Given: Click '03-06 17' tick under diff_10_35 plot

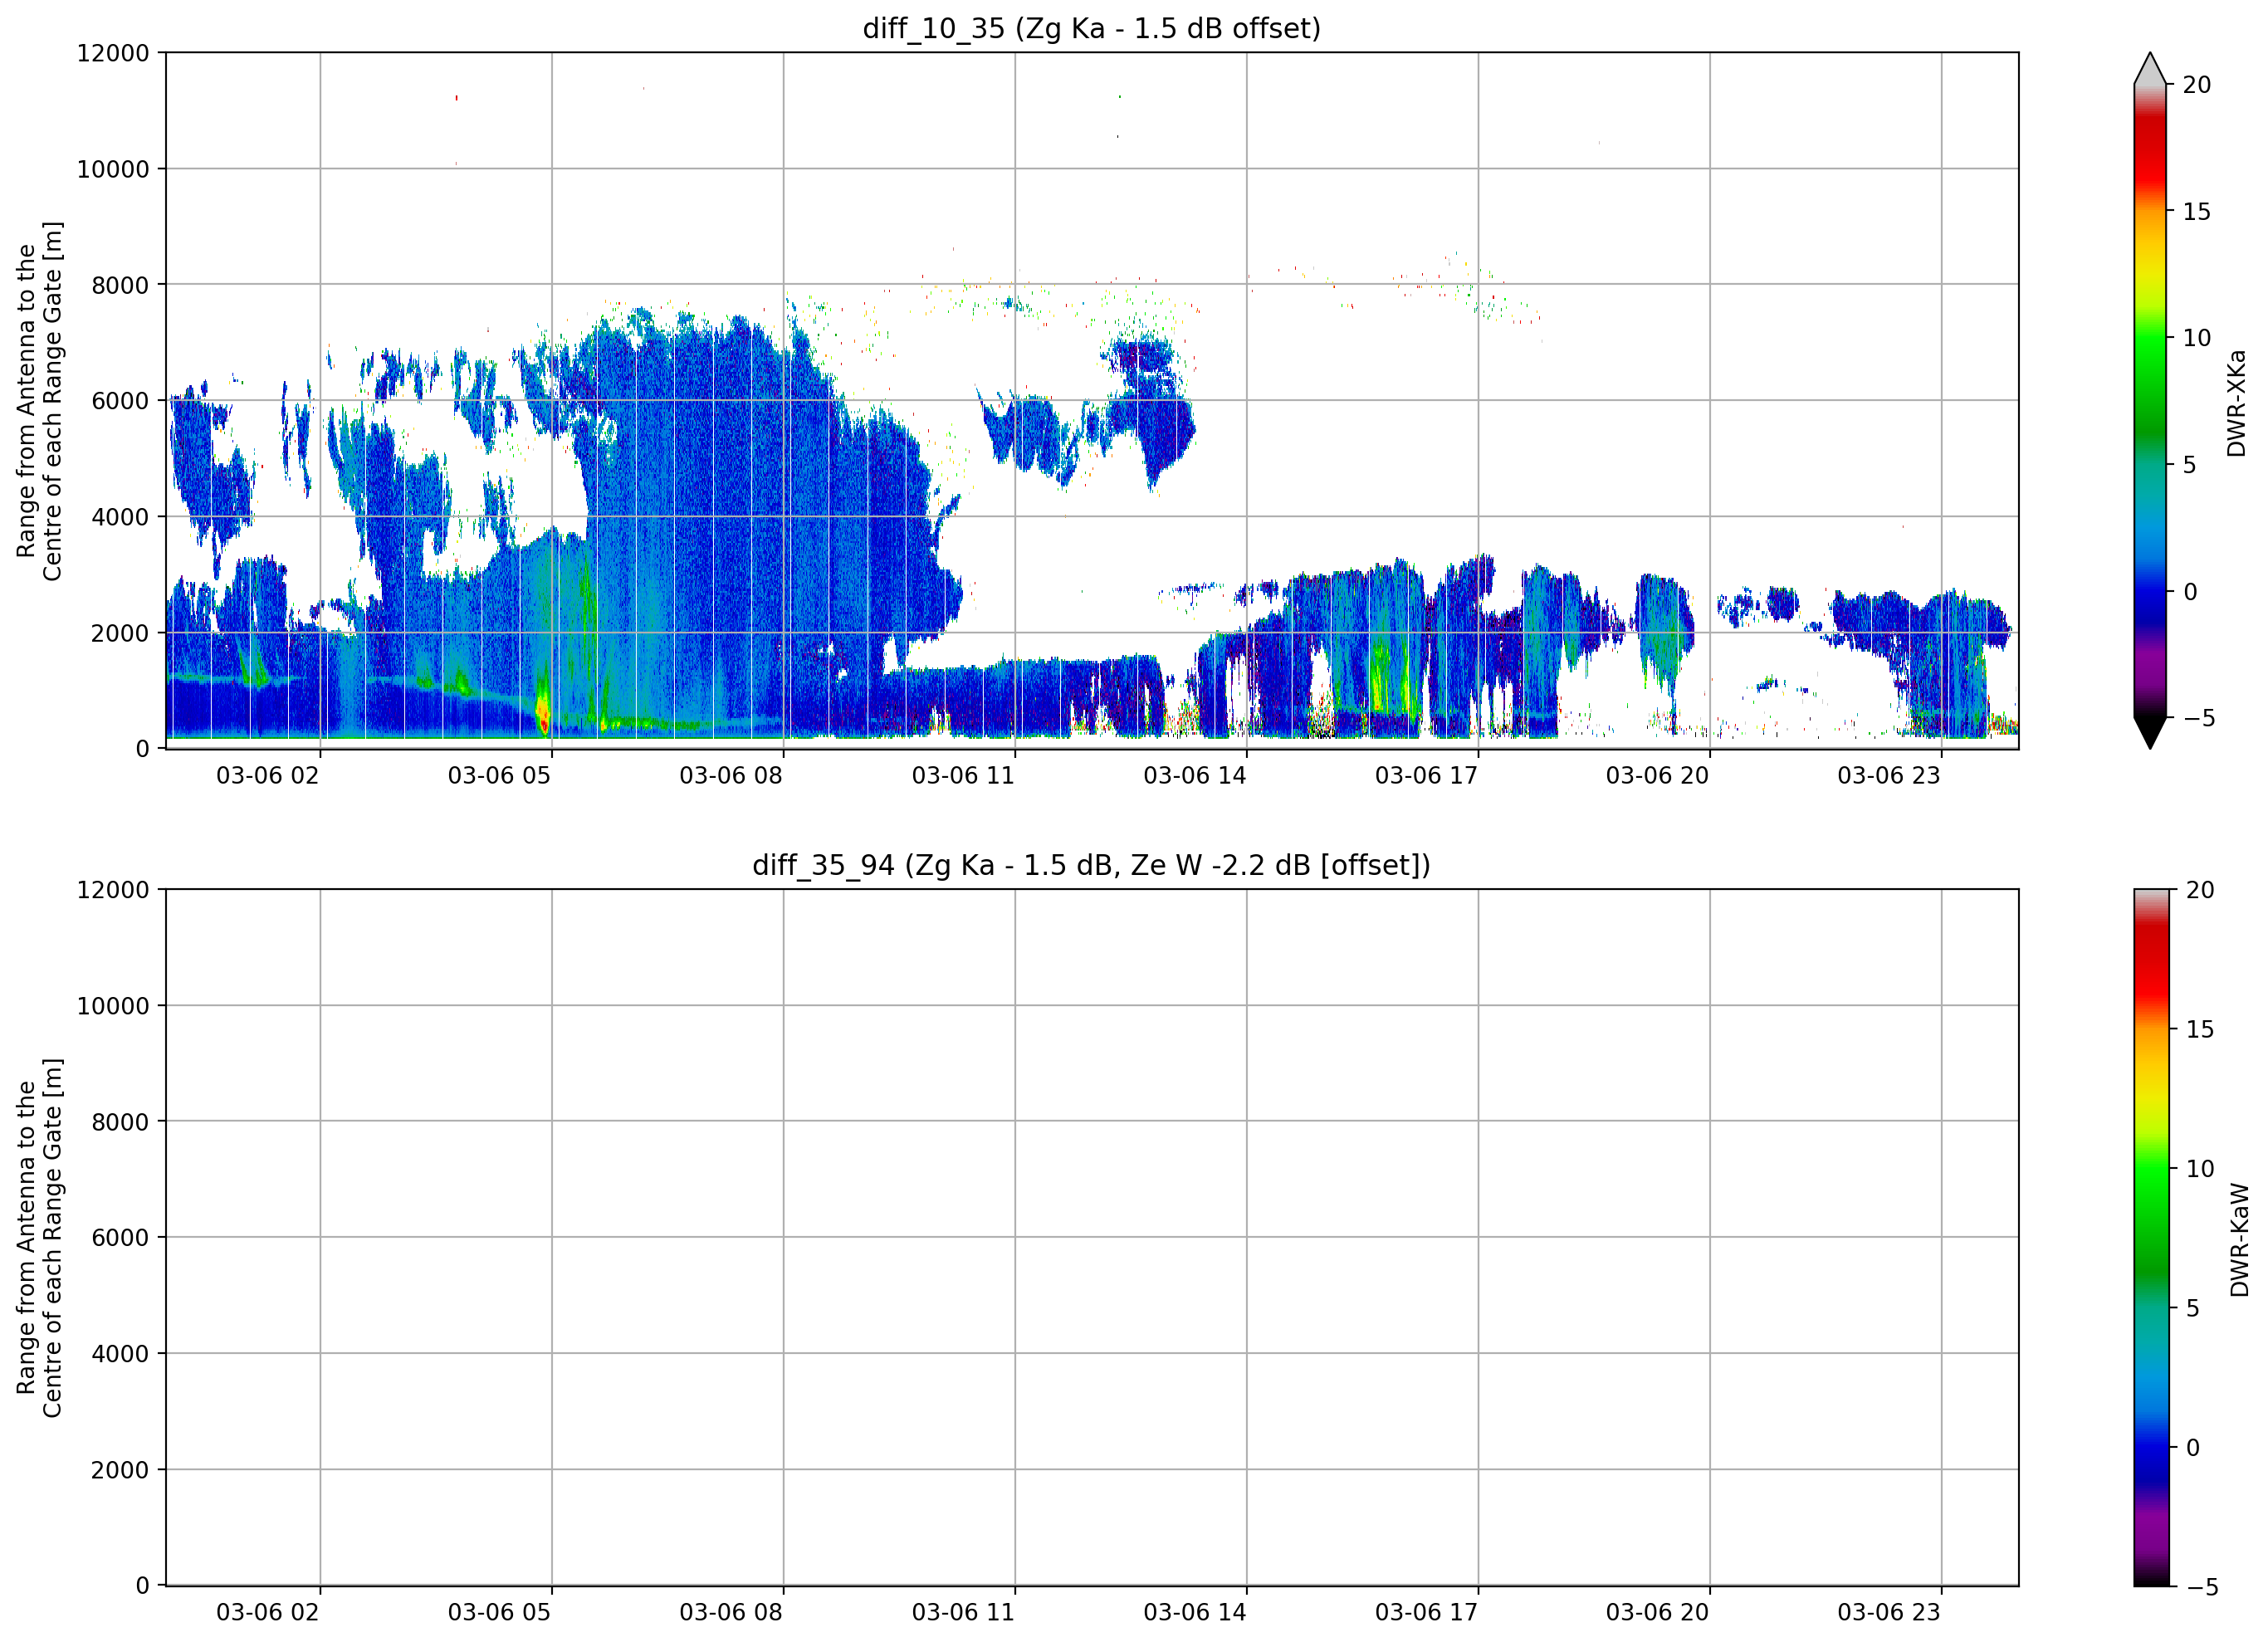Looking at the screenshot, I should click(1426, 775).
